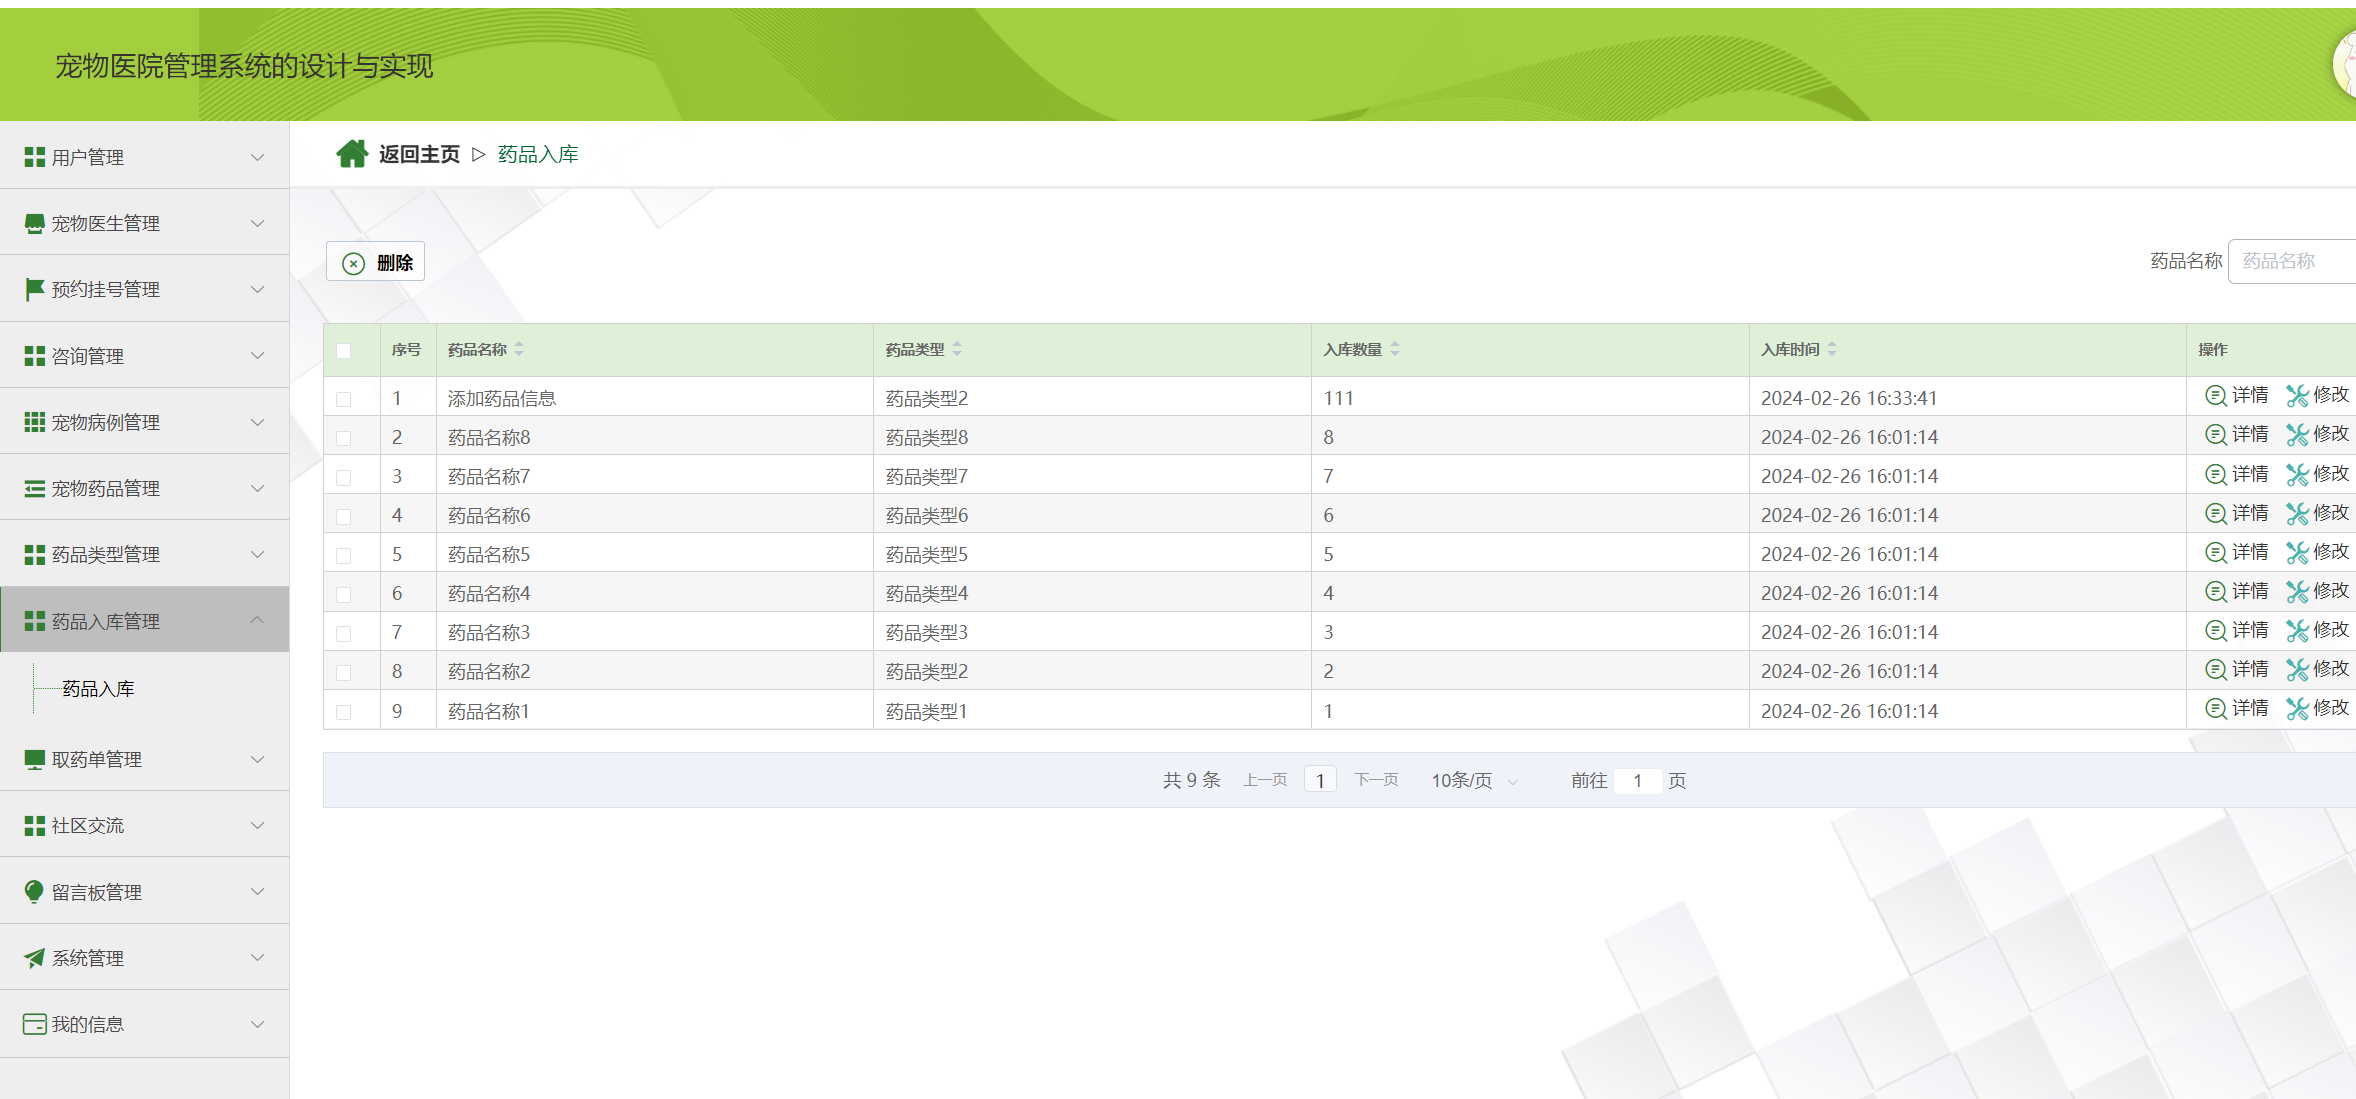The height and width of the screenshot is (1099, 2356).
Task: Go to 上一页 in pagination
Action: [1265, 780]
